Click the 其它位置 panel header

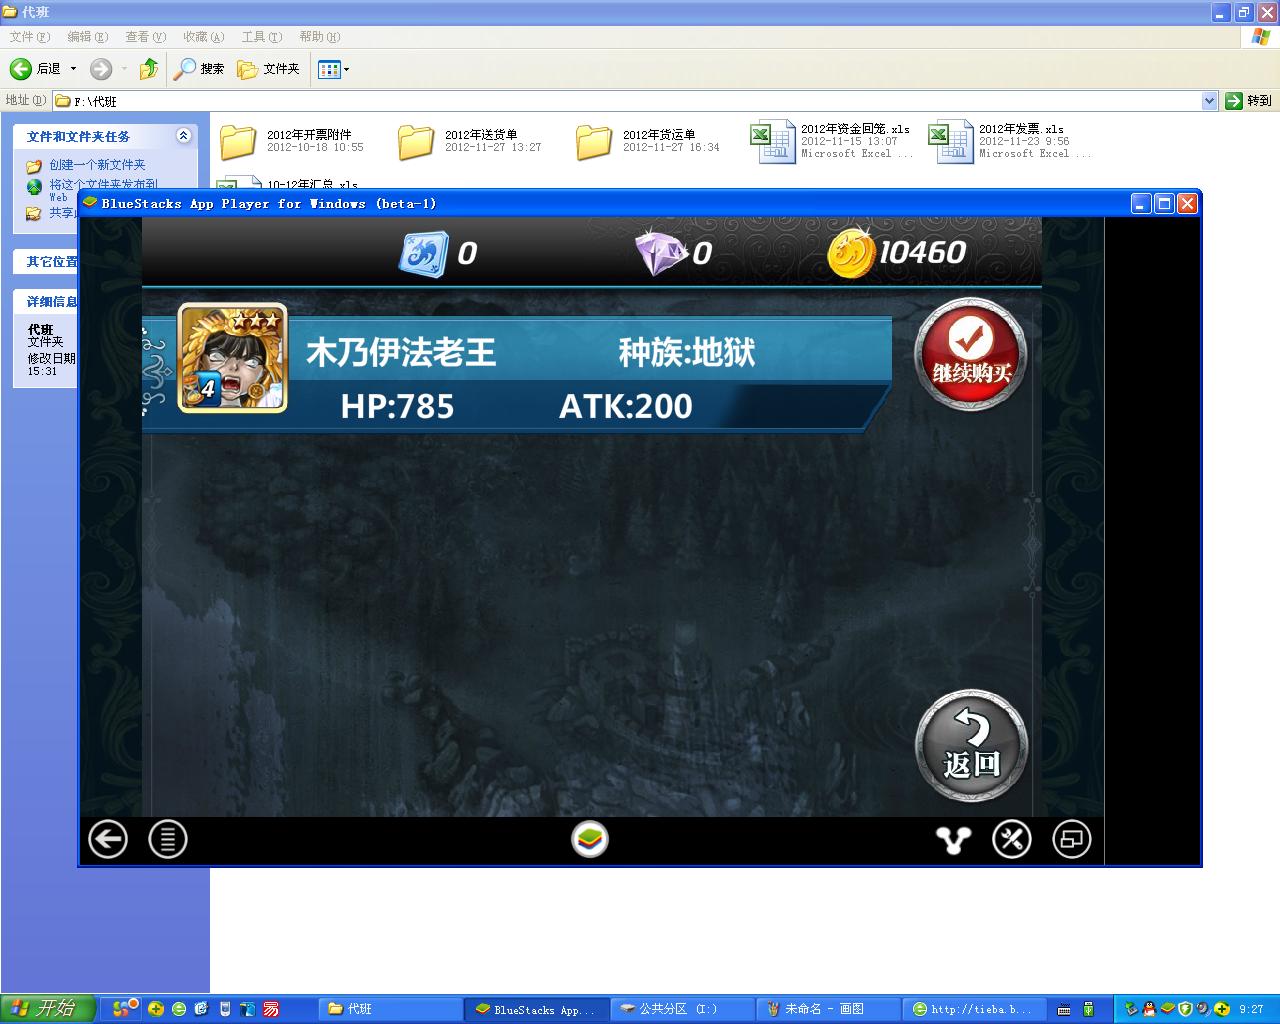coord(46,261)
